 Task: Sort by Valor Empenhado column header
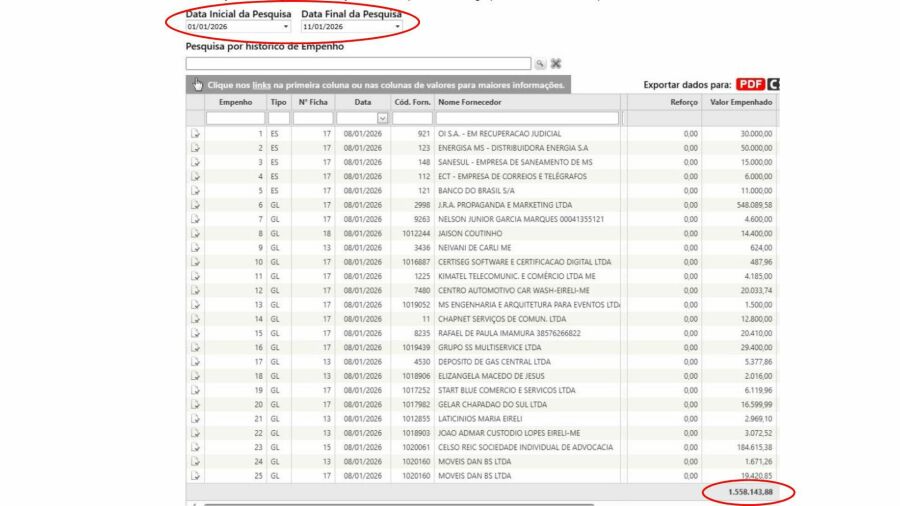click(x=741, y=102)
